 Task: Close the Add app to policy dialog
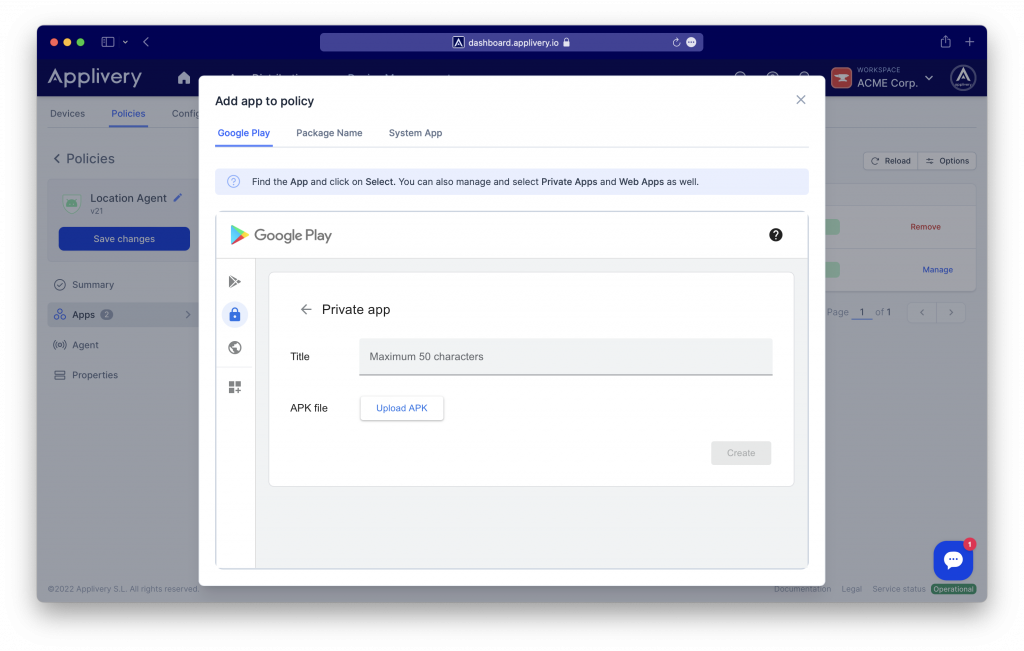801,100
